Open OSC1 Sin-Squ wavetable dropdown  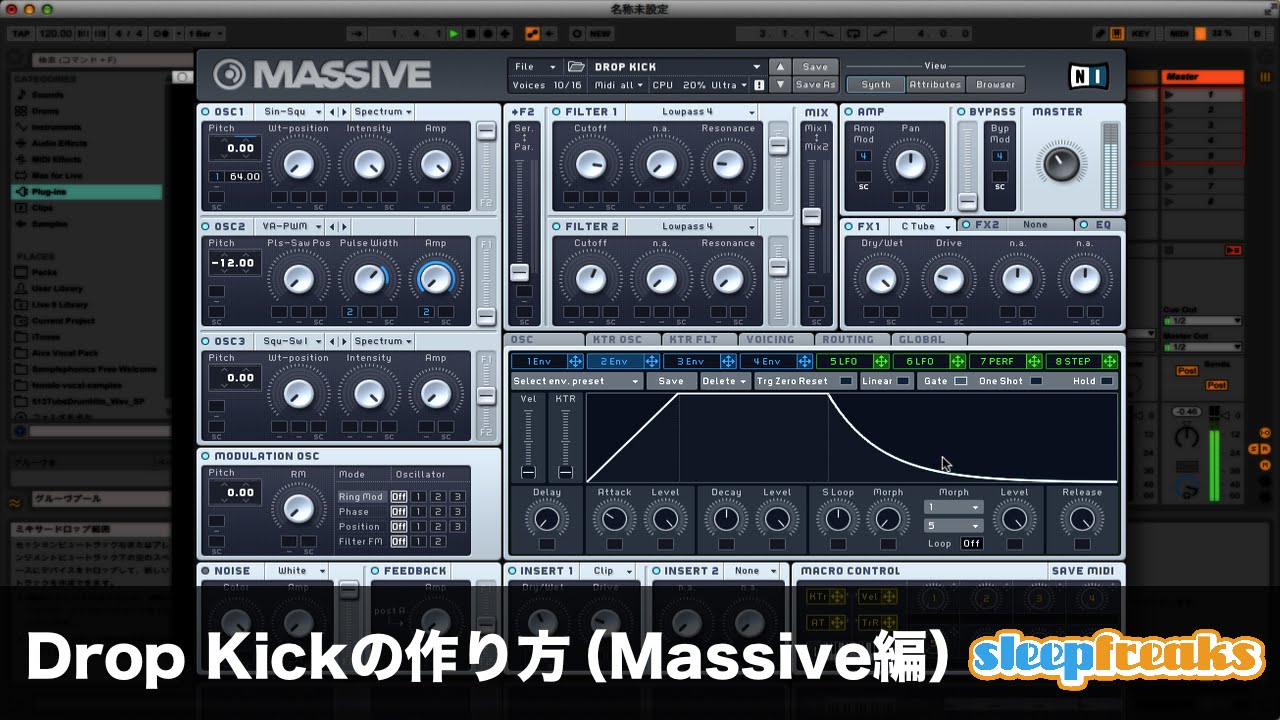click(291, 112)
